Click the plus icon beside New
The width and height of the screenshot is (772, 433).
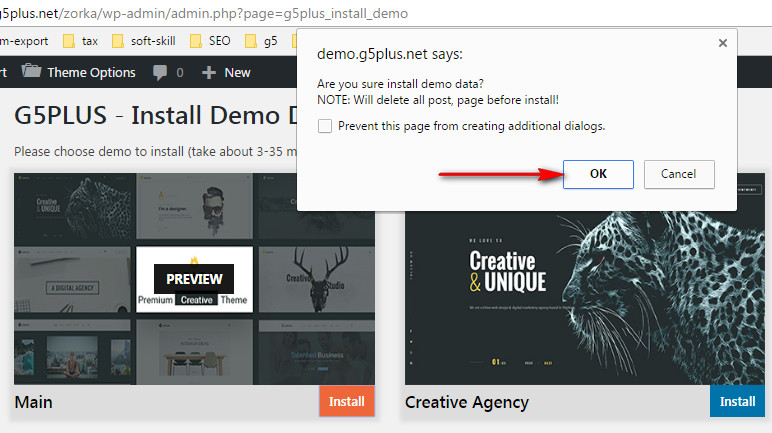[209, 73]
